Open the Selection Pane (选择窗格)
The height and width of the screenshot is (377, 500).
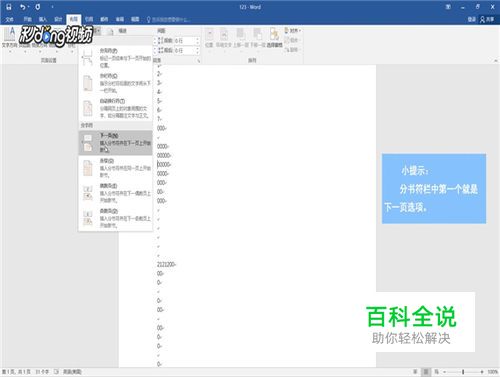(x=274, y=38)
